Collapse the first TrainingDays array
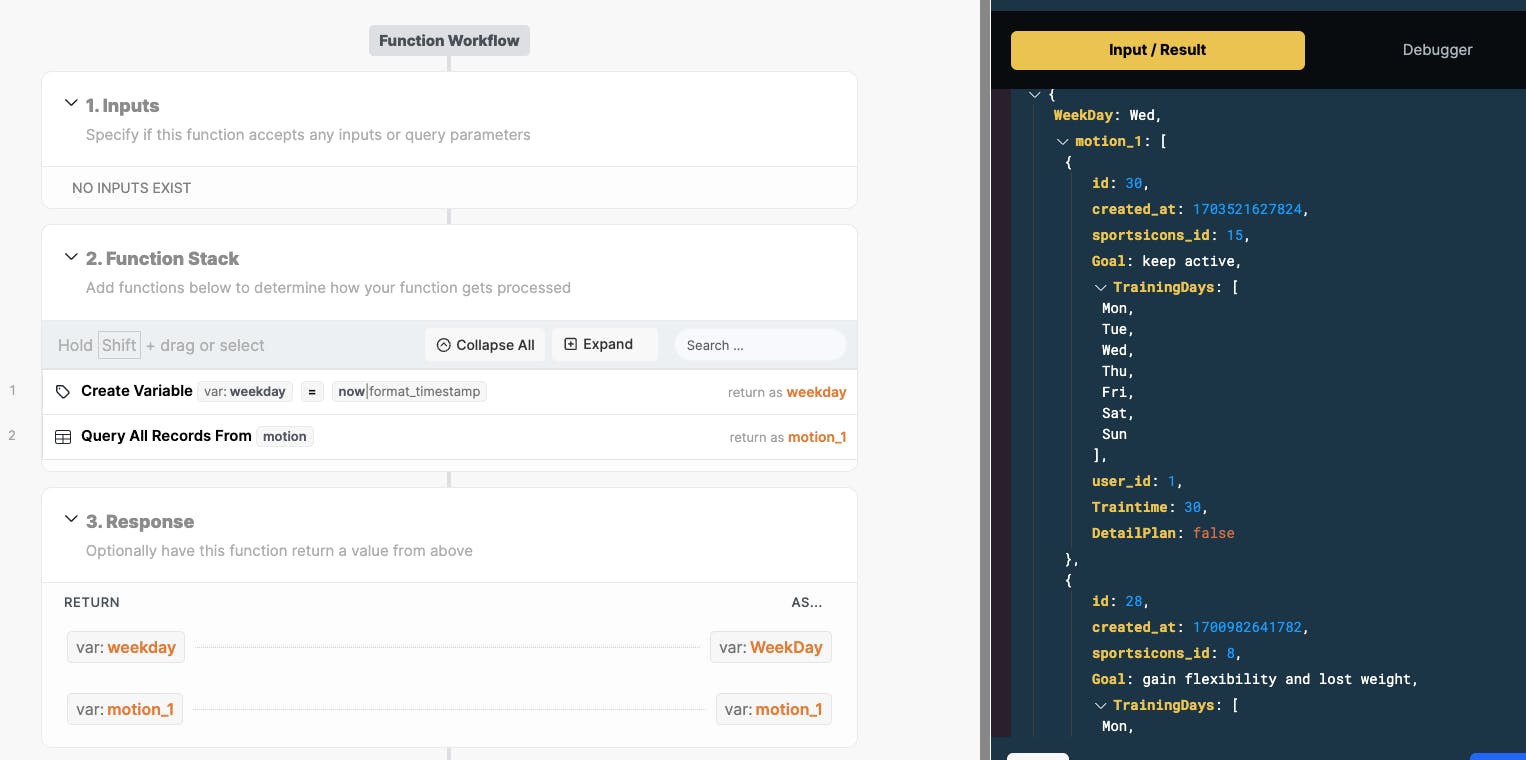Image resolution: width=1526 pixels, height=760 pixels. 1100,288
